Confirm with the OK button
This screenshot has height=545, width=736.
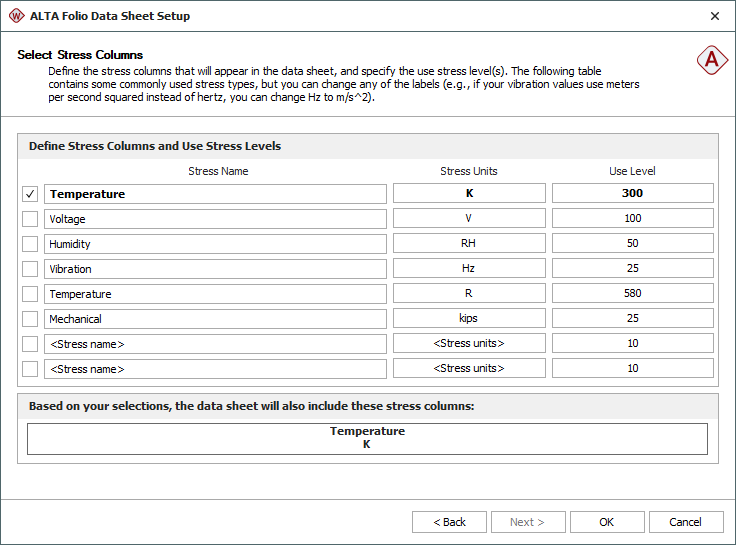pyautogui.click(x=607, y=522)
